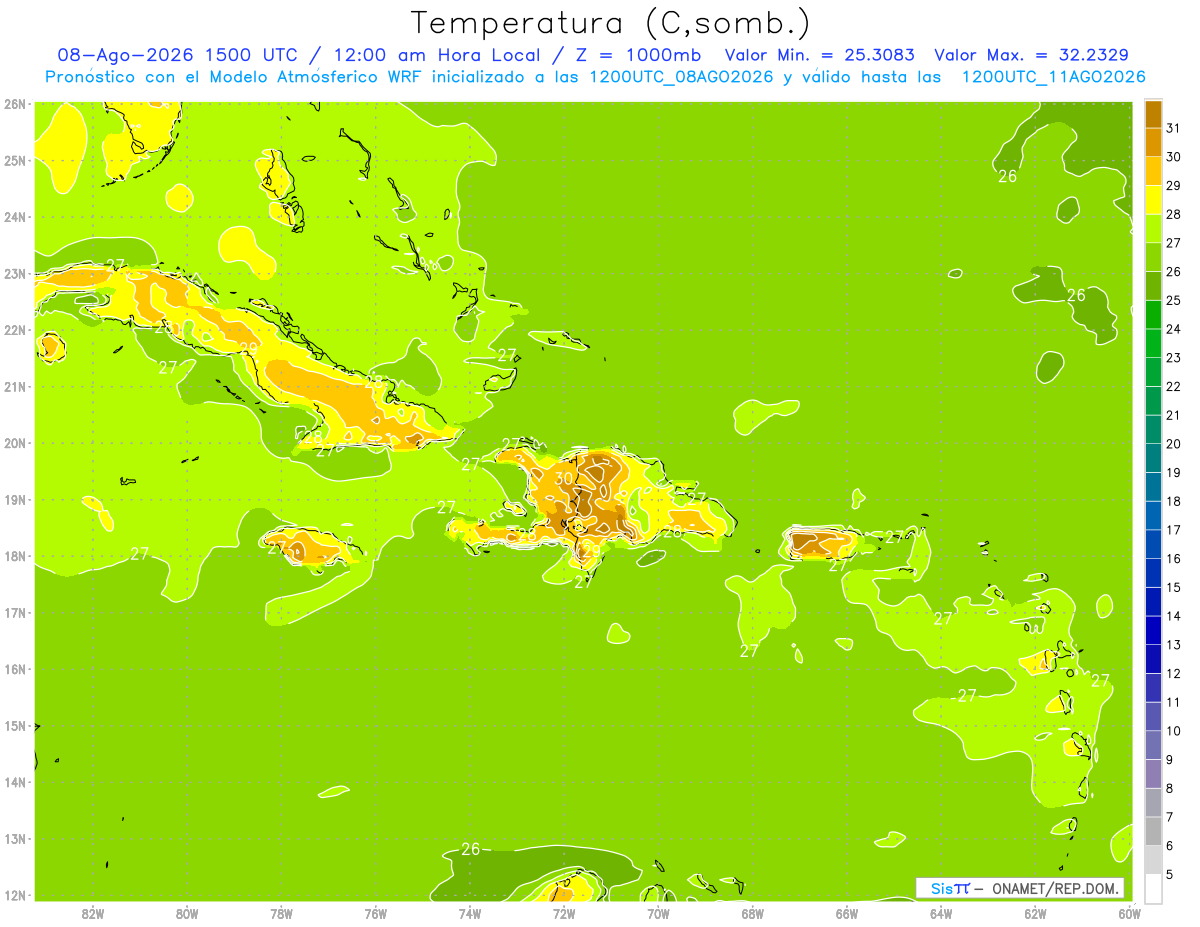
Task: Pick the dark blue swatch between 13 and 14
Action: coord(1153,631)
